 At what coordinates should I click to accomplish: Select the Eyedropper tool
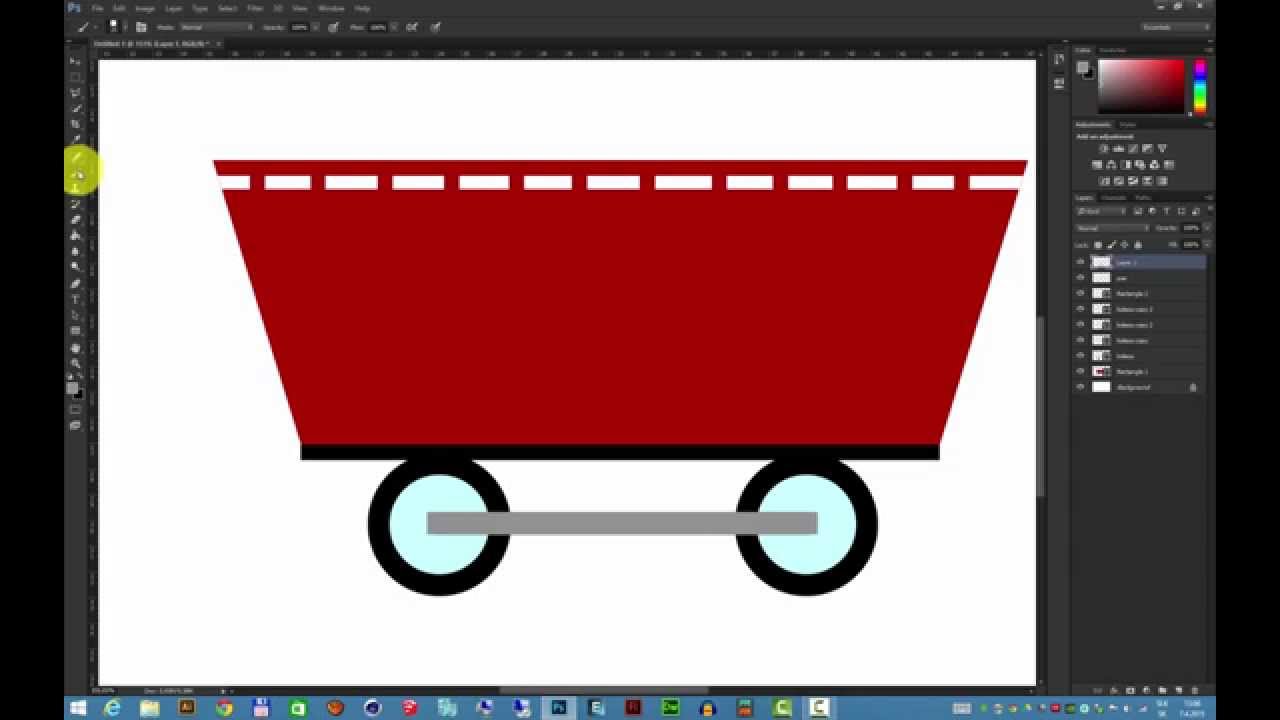[75, 140]
